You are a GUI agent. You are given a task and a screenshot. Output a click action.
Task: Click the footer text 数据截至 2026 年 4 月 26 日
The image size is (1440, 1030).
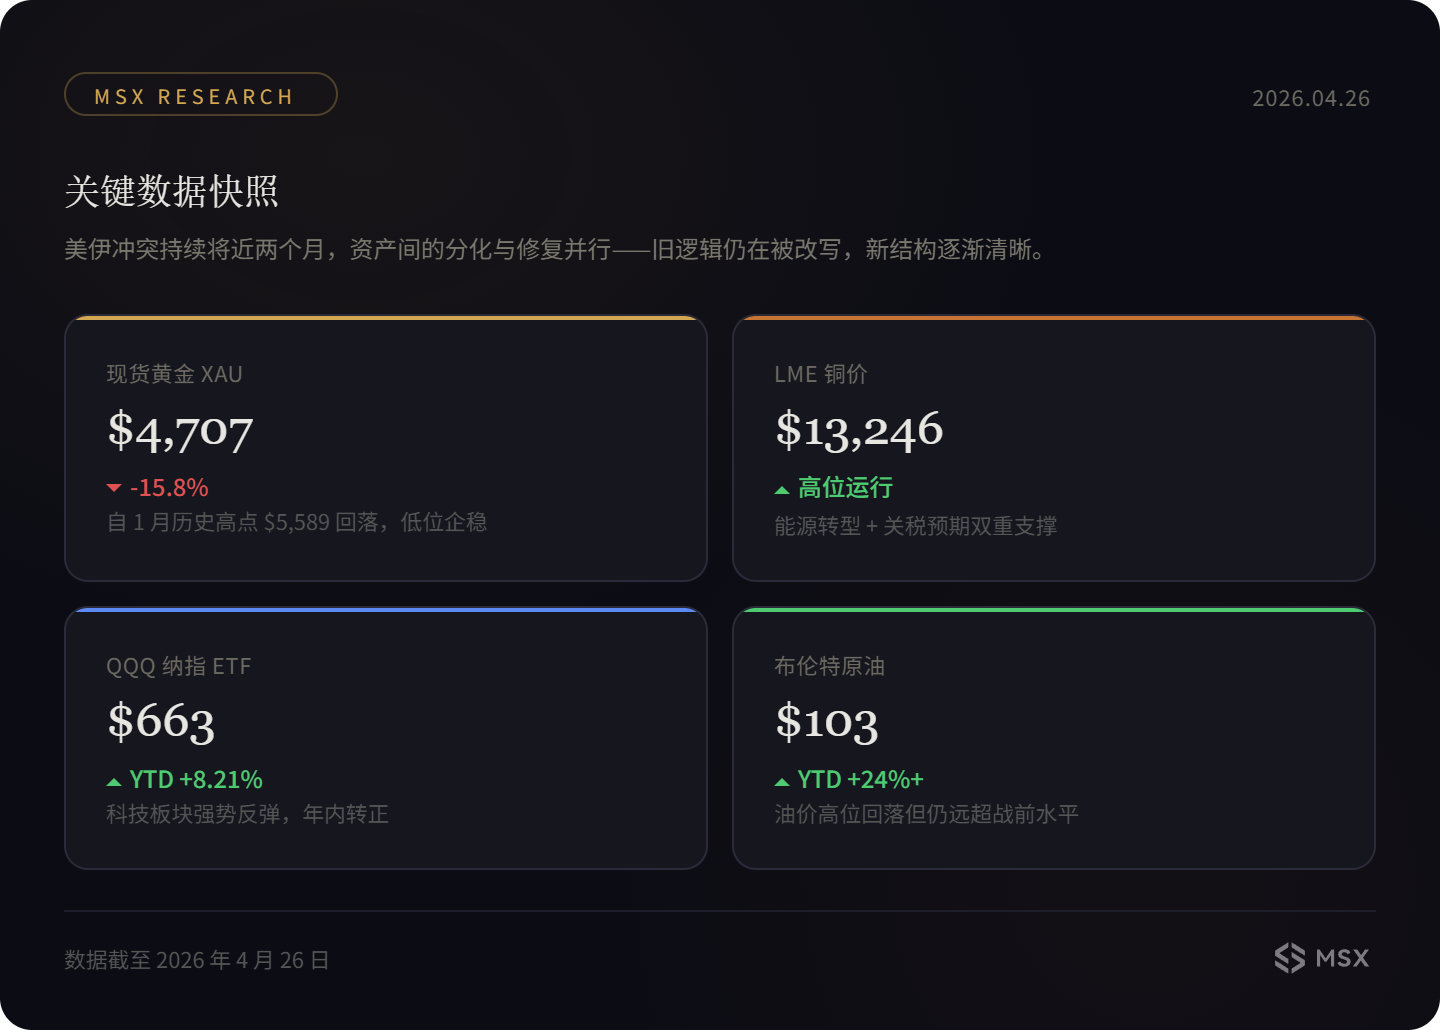pos(196,960)
